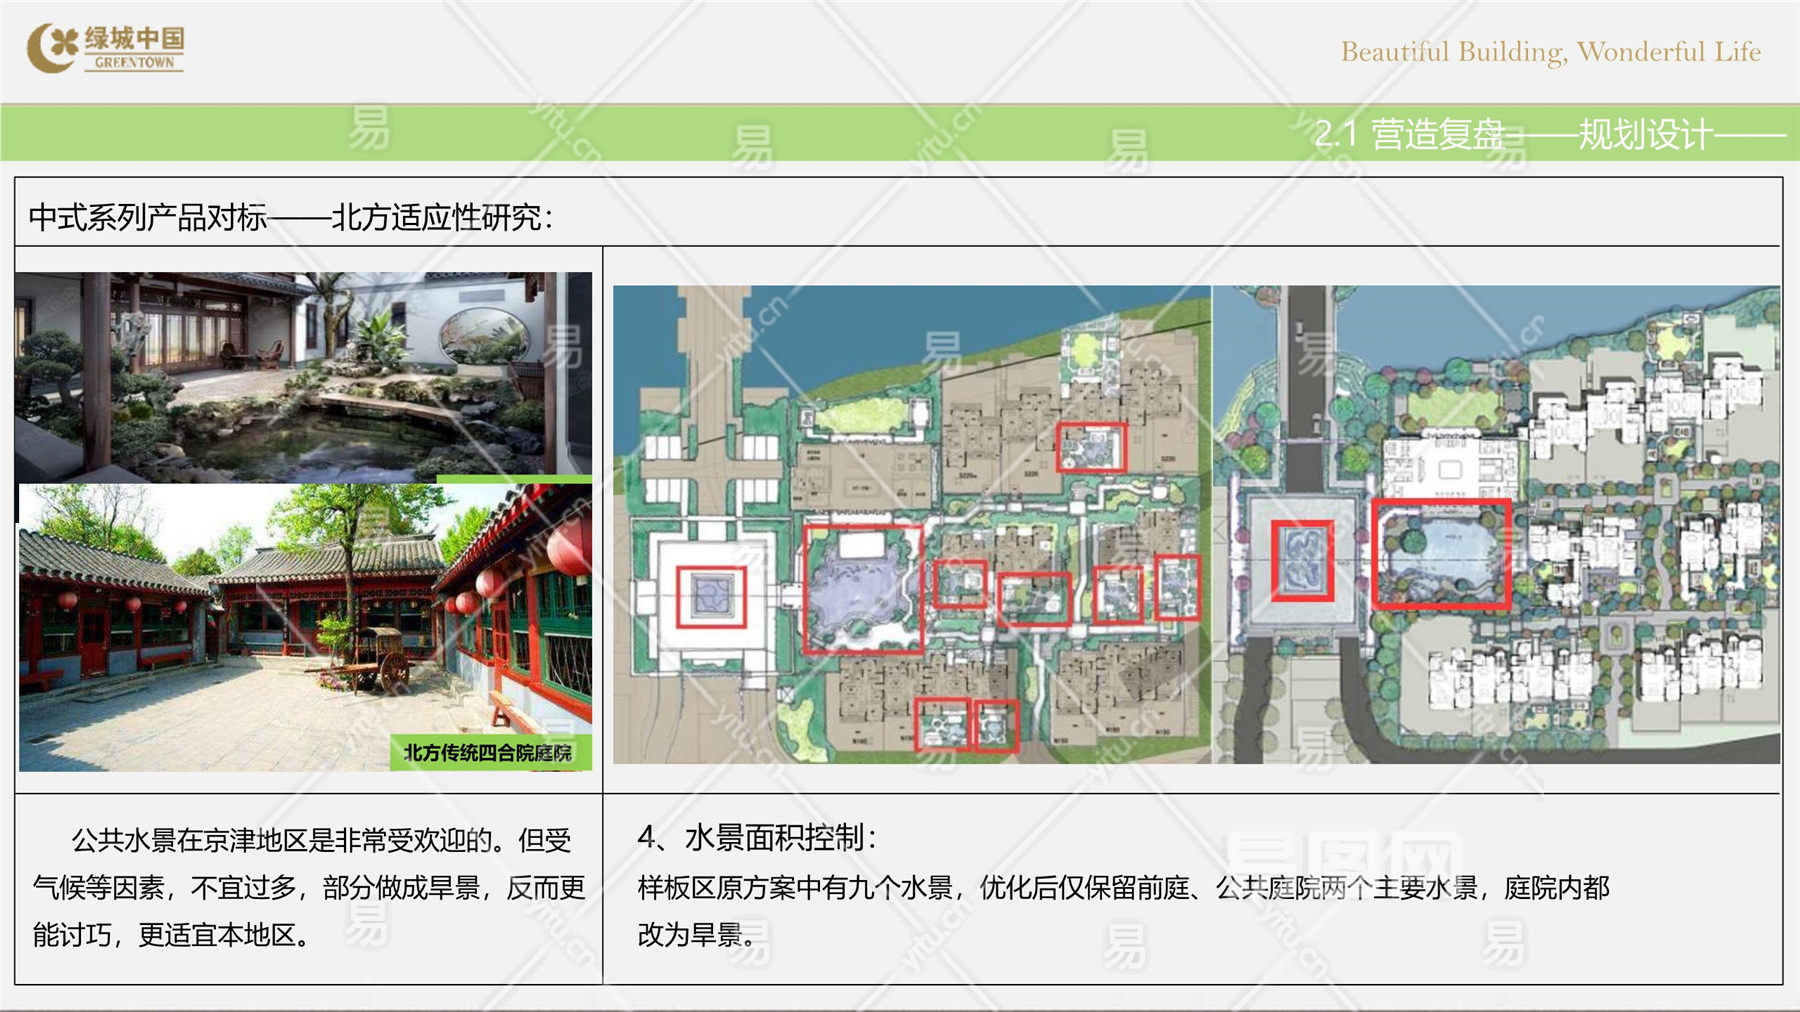Select the title "中式系列产品对标——北方适应性研究"
The height and width of the screenshot is (1012, 1800).
tap(291, 217)
